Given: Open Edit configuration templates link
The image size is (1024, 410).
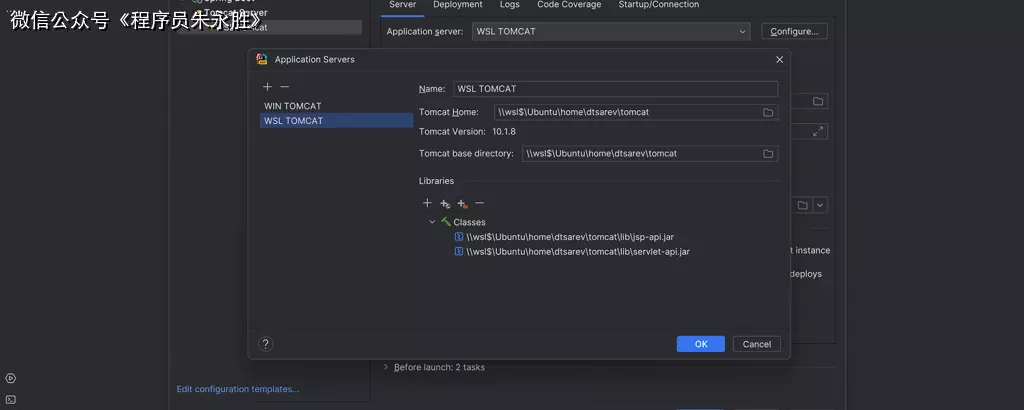Looking at the screenshot, I should point(238,389).
